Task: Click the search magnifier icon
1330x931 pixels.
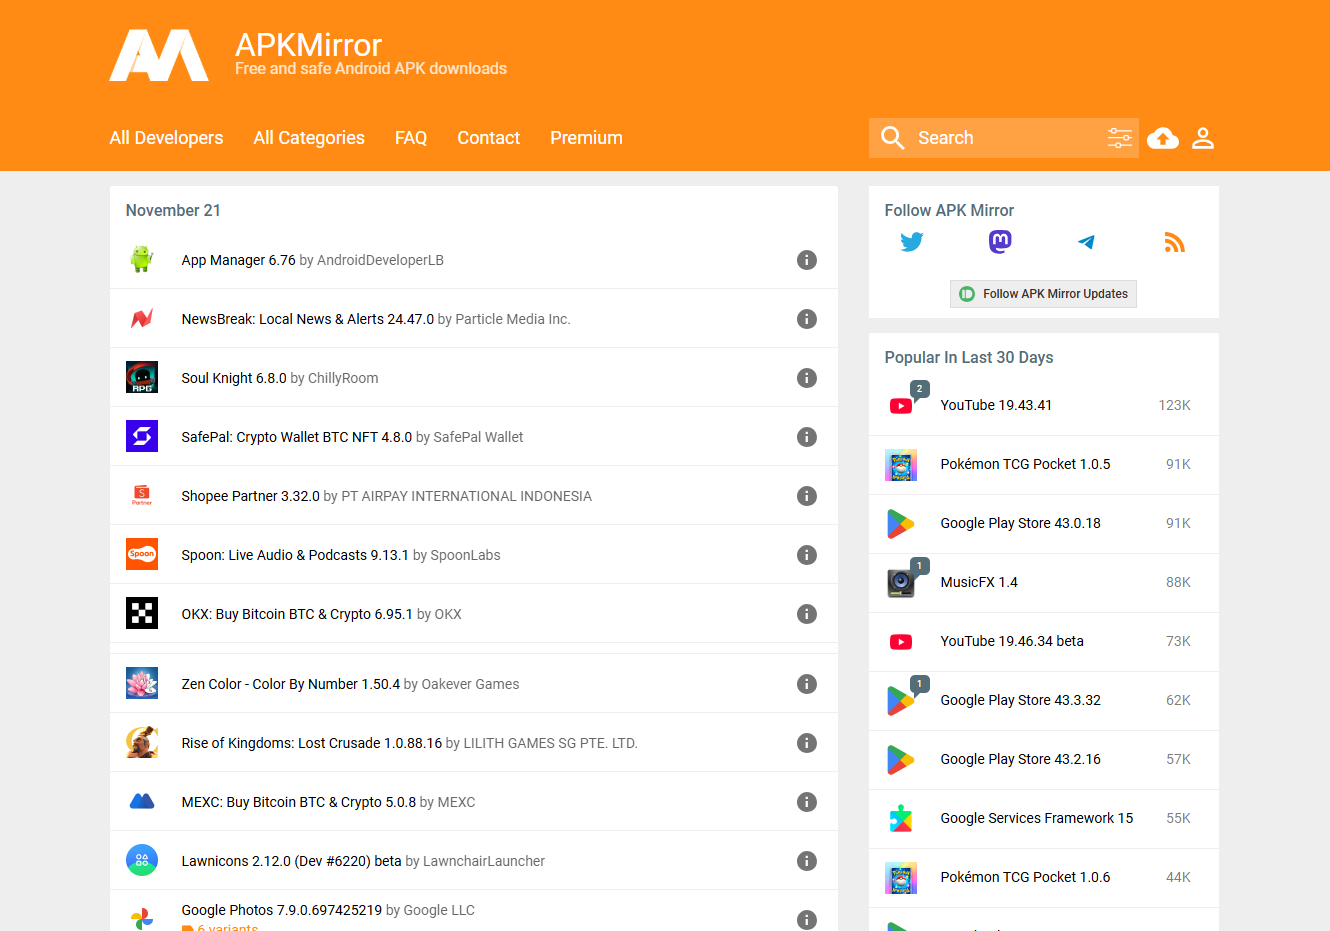Action: pos(893,138)
